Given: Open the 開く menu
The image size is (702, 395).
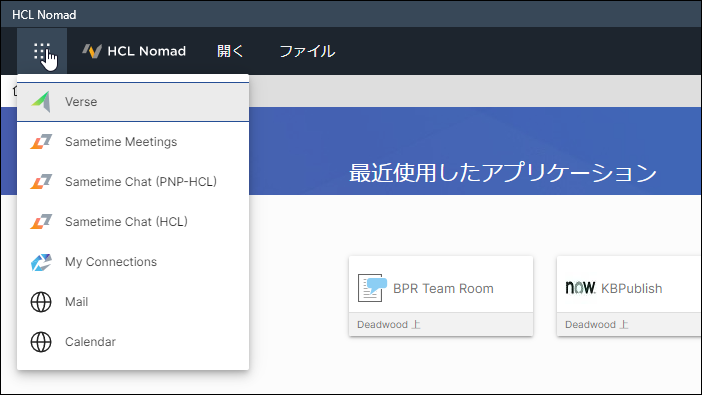Looking at the screenshot, I should coord(230,51).
